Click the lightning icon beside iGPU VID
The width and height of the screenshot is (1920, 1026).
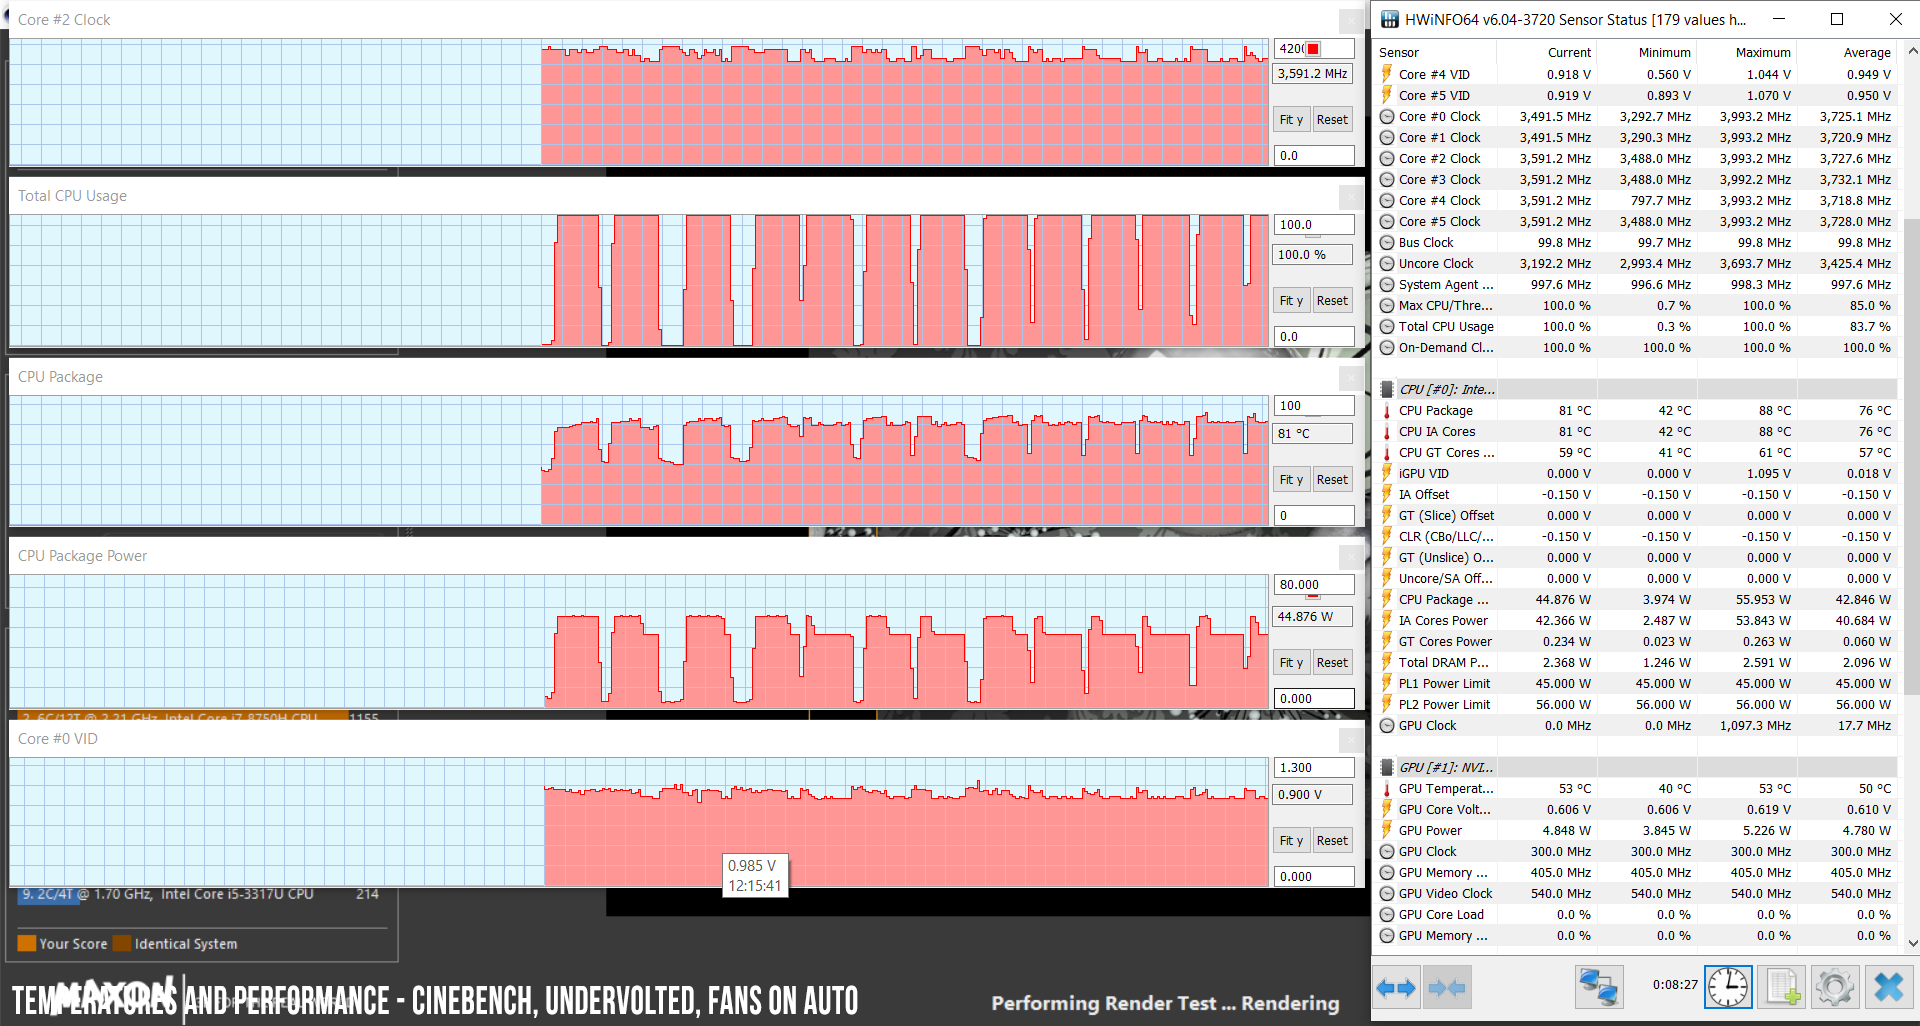(1387, 473)
